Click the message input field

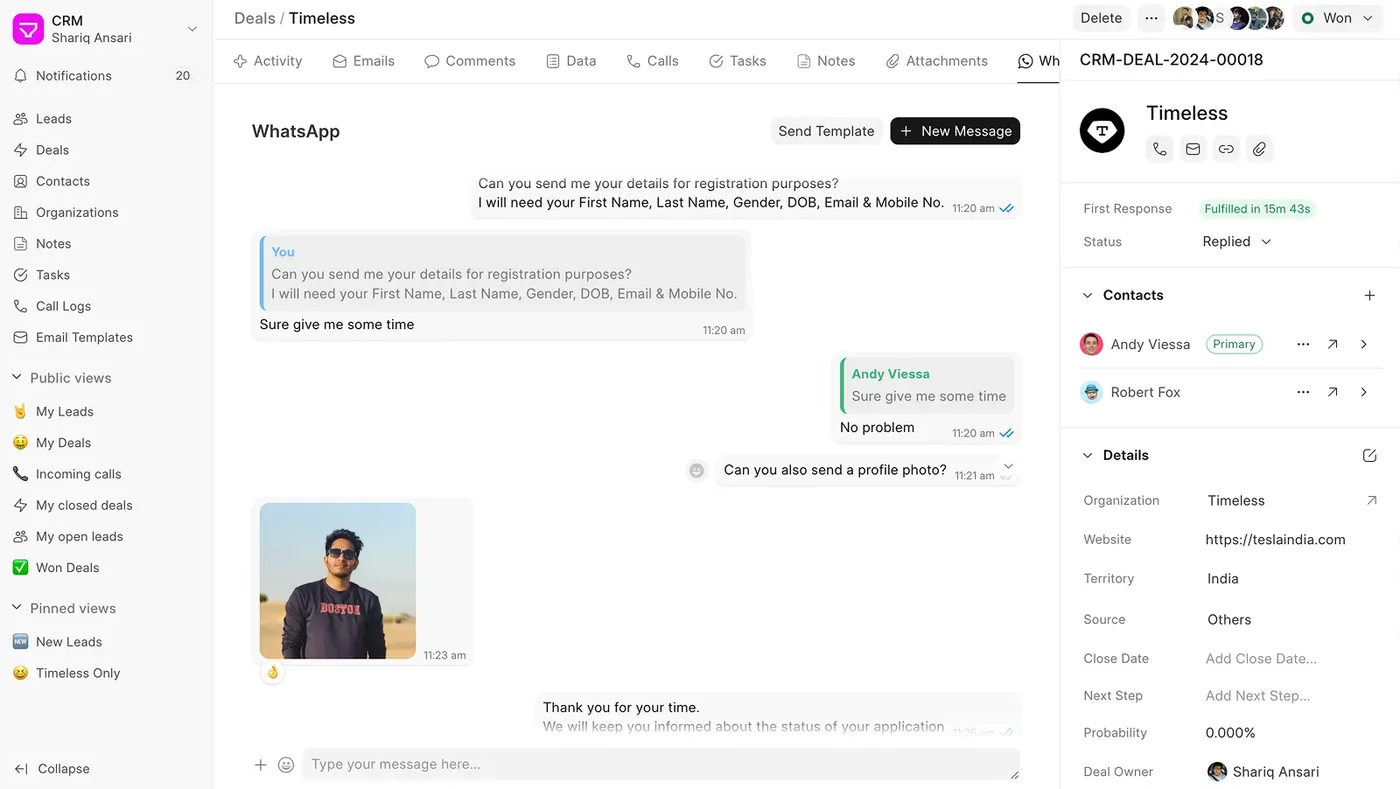pyautogui.click(x=661, y=764)
